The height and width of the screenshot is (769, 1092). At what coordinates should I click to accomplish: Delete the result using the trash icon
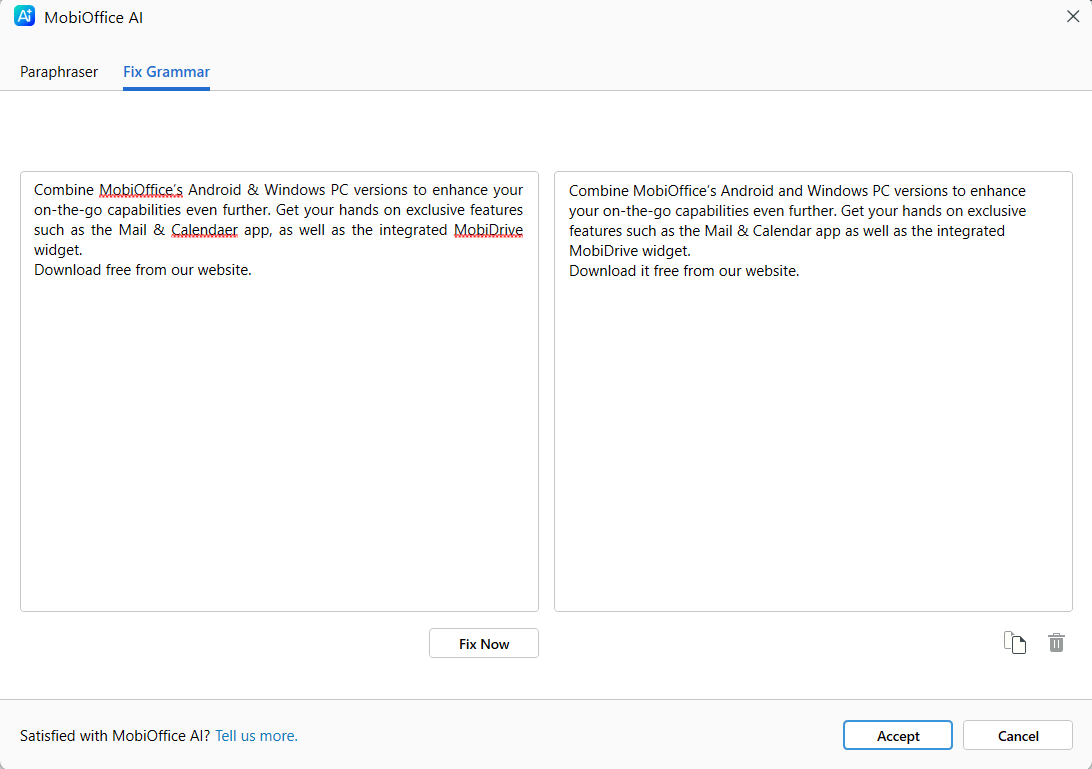coord(1056,642)
